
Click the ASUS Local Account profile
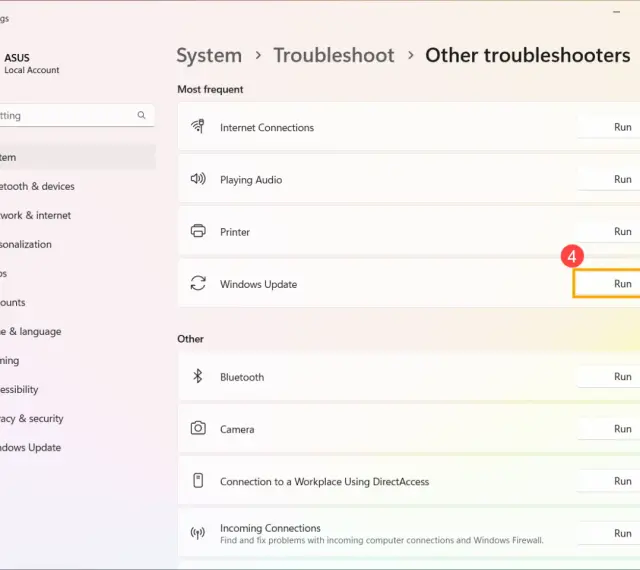point(32,63)
